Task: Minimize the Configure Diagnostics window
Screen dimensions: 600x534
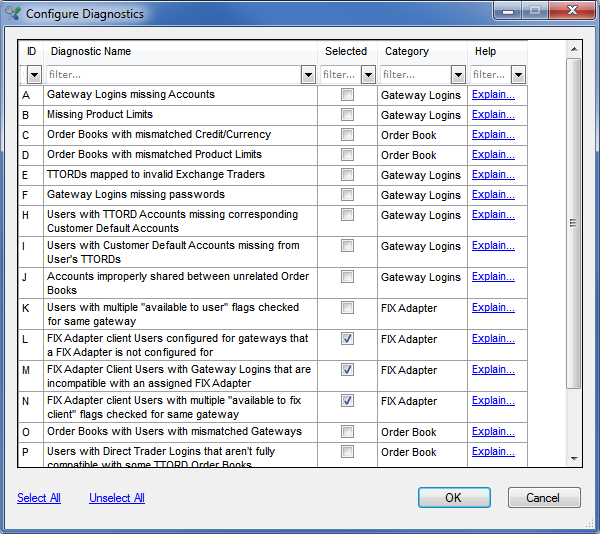Action: point(508,10)
